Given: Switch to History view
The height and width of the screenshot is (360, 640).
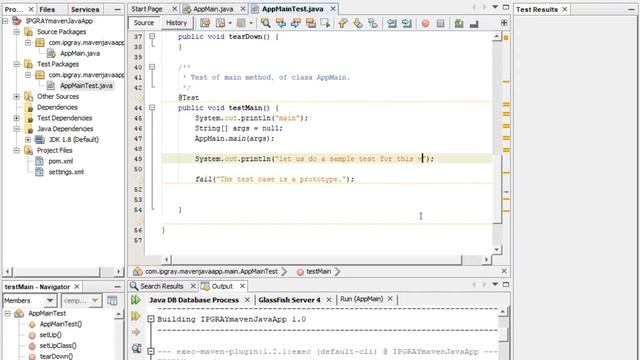Looking at the screenshot, I should (x=176, y=23).
